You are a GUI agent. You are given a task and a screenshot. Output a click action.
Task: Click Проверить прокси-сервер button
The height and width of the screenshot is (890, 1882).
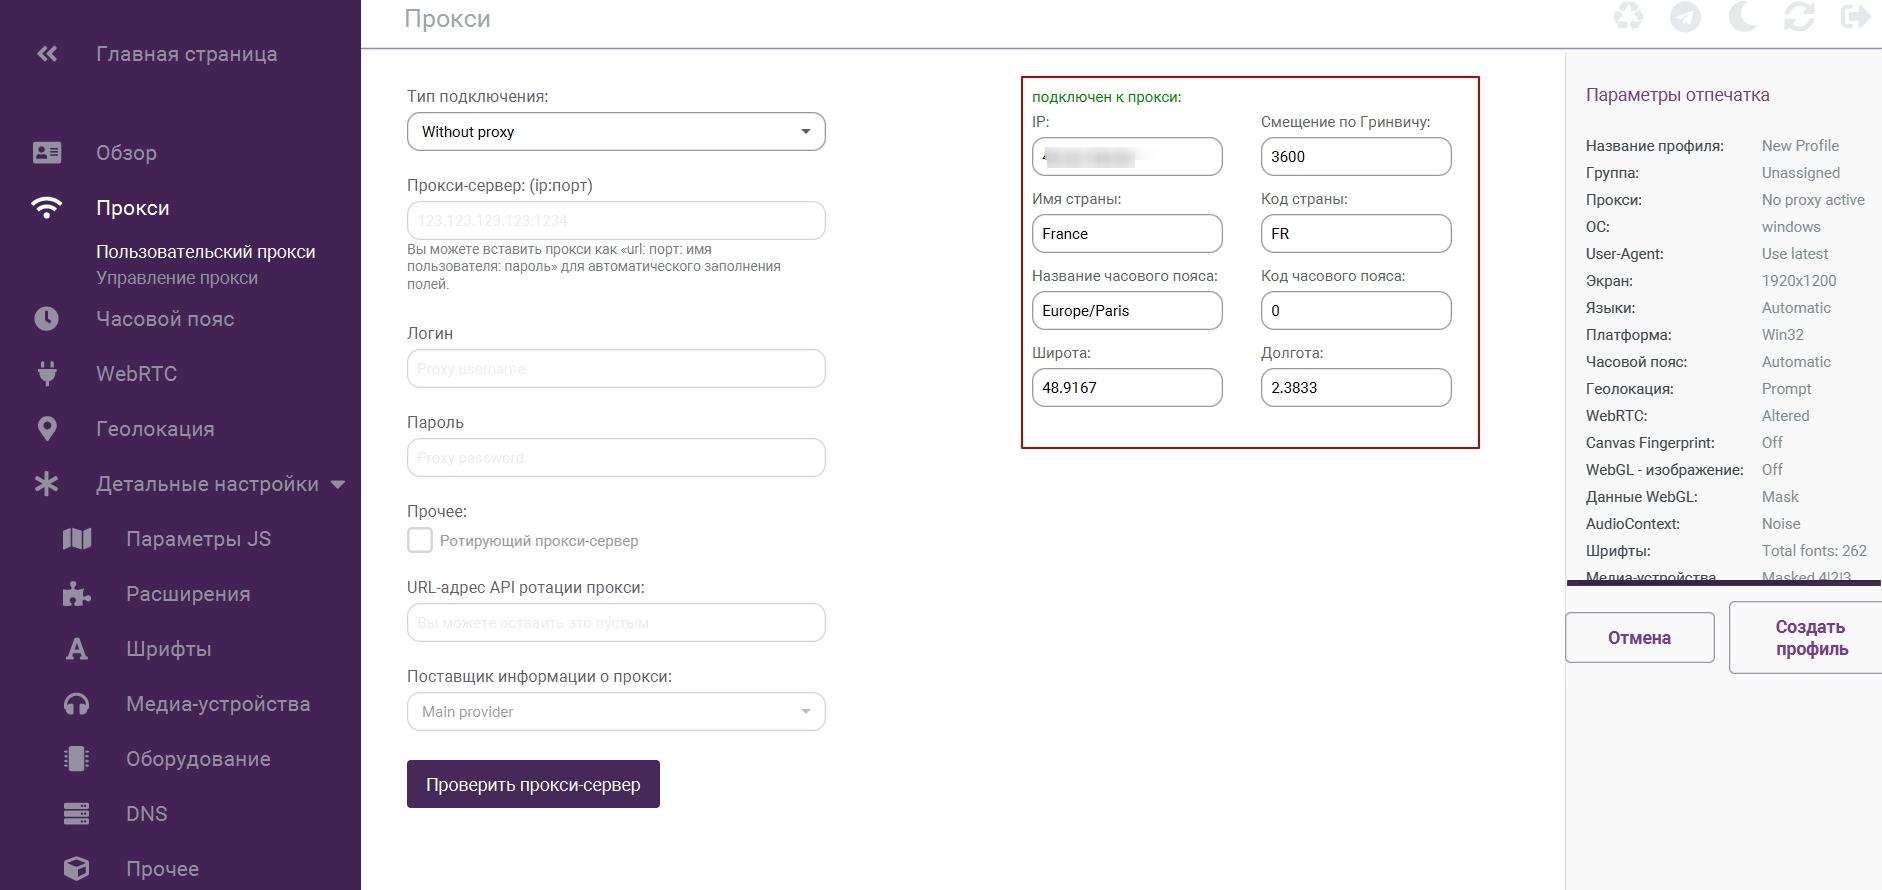pyautogui.click(x=533, y=784)
